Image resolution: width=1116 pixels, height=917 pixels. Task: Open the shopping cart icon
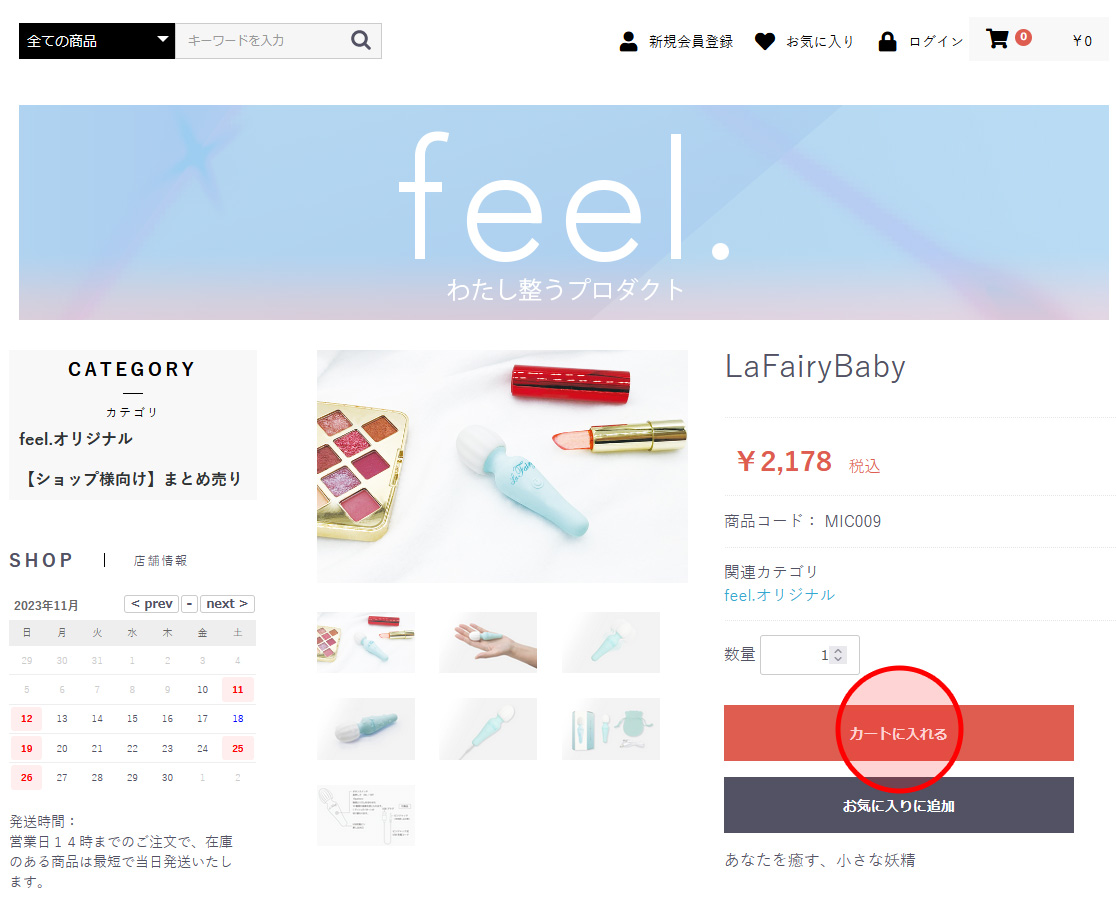(x=997, y=38)
